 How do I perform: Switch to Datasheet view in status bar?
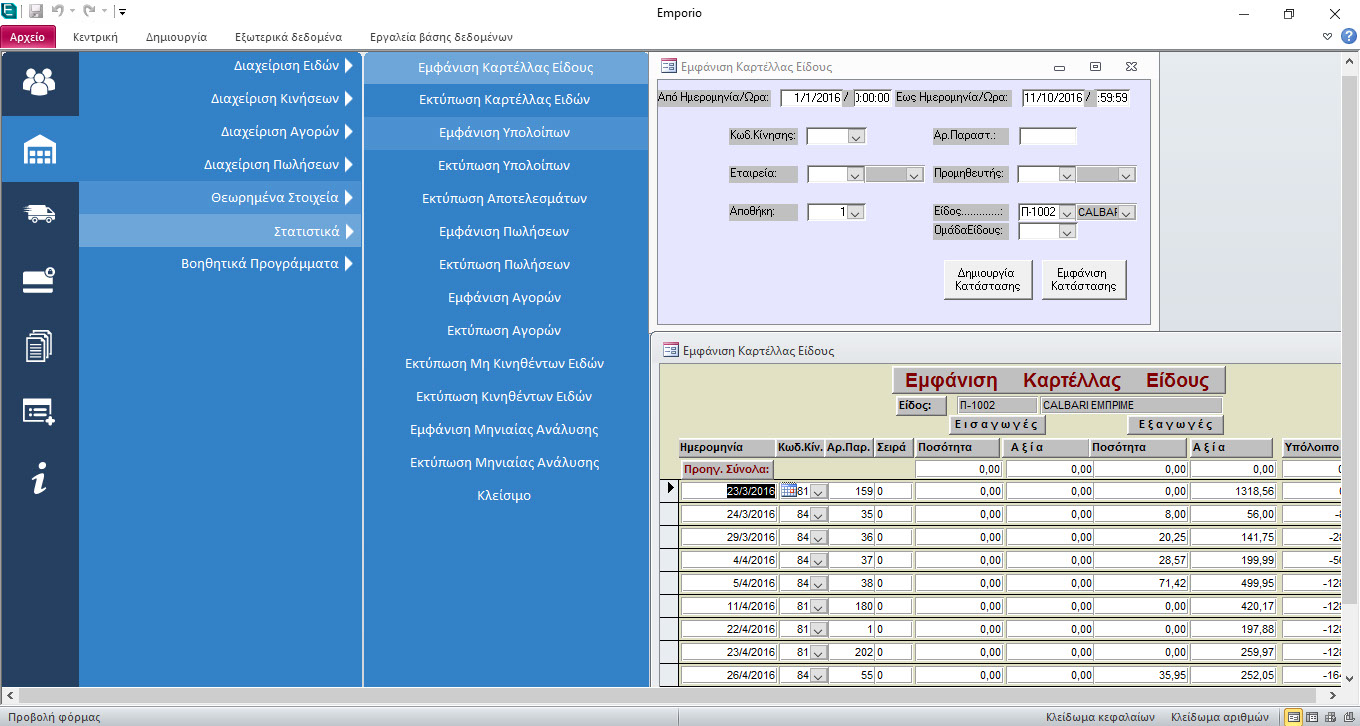tap(1313, 717)
